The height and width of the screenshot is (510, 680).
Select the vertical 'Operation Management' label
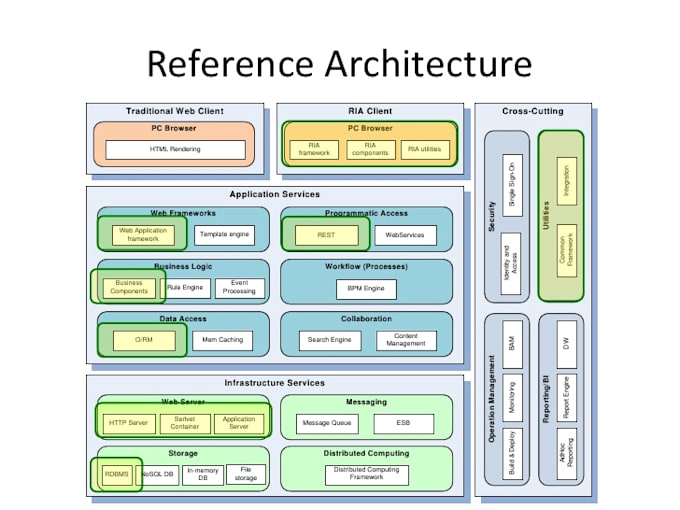click(492, 399)
